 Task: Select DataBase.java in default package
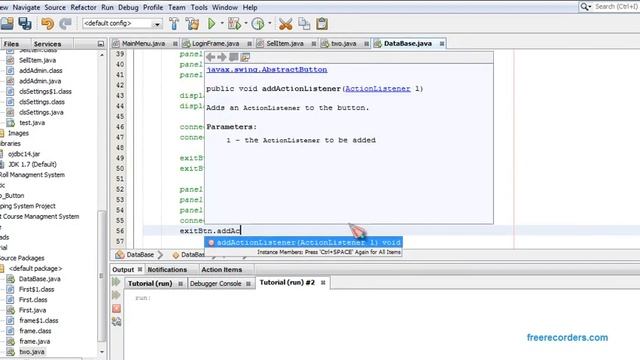pos(39,279)
